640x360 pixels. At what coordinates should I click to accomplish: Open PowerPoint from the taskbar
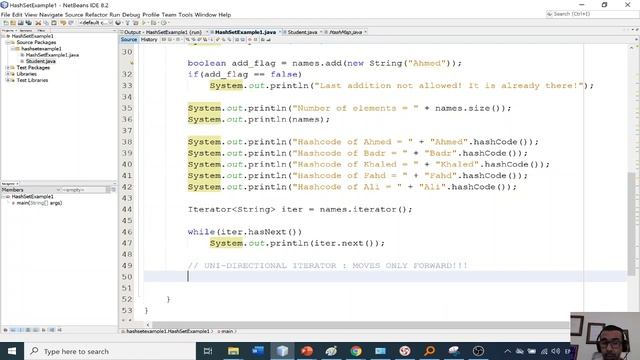[307, 351]
